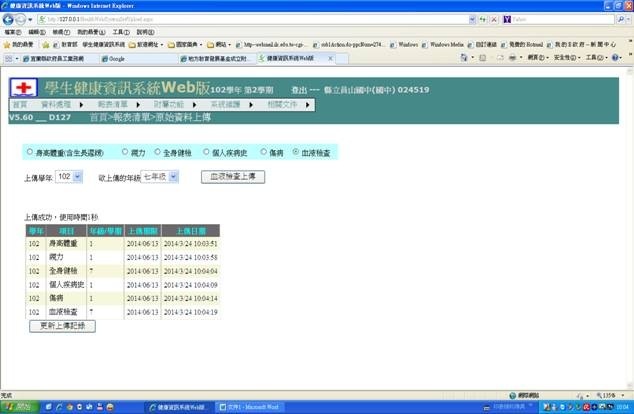Click the IE forward navigation arrow

pos(23,19)
